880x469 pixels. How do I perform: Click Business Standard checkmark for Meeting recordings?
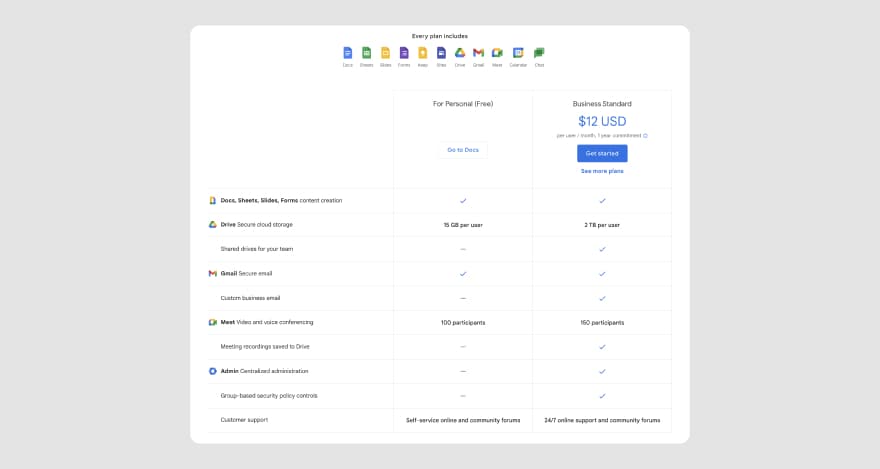point(602,347)
